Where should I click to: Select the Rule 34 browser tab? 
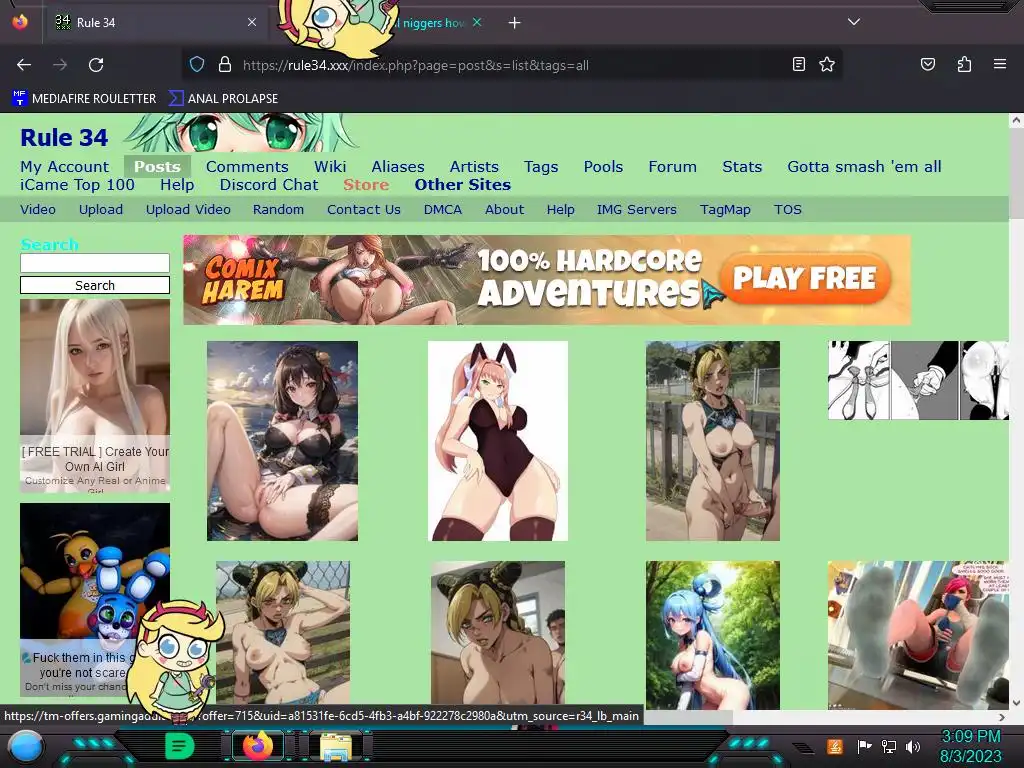pos(156,22)
